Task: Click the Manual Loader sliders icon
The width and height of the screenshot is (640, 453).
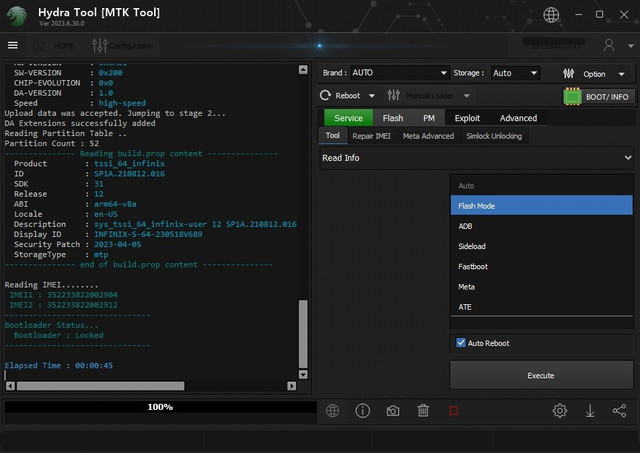Action: (393, 95)
